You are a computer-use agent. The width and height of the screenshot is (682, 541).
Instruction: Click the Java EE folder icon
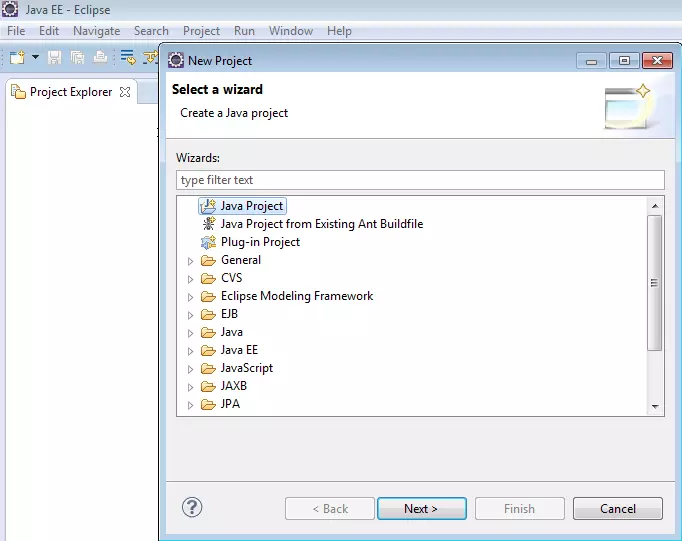click(208, 350)
